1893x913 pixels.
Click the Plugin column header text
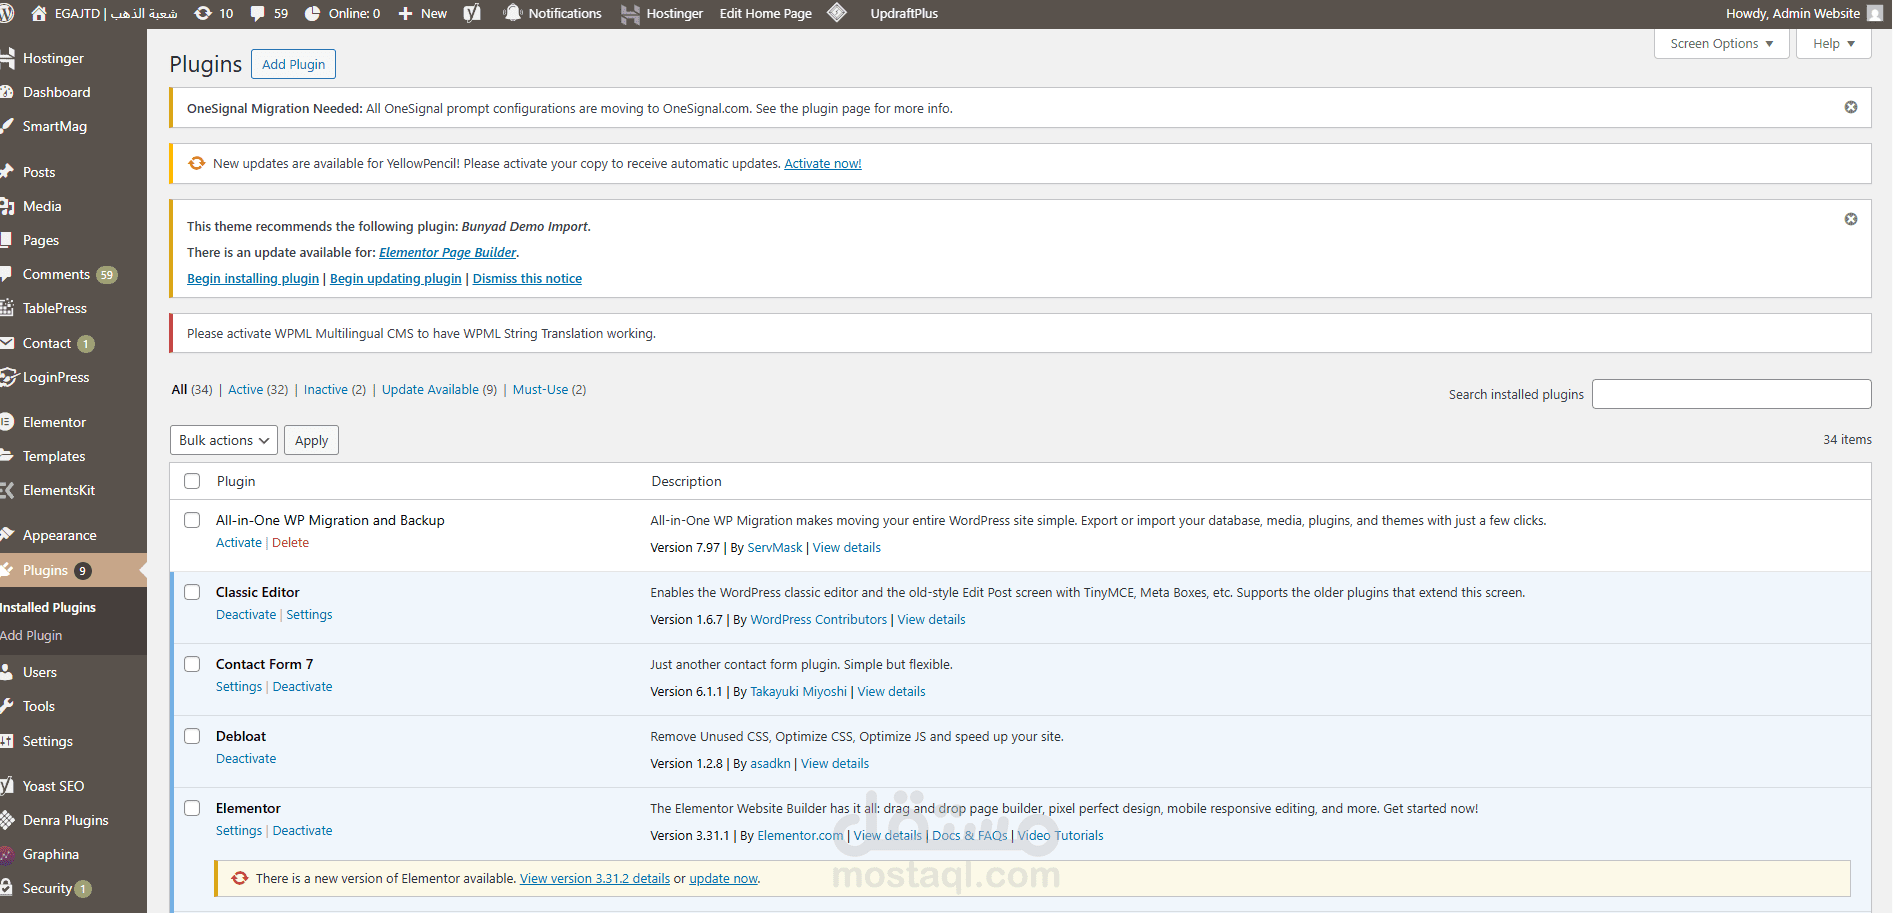[x=236, y=481]
